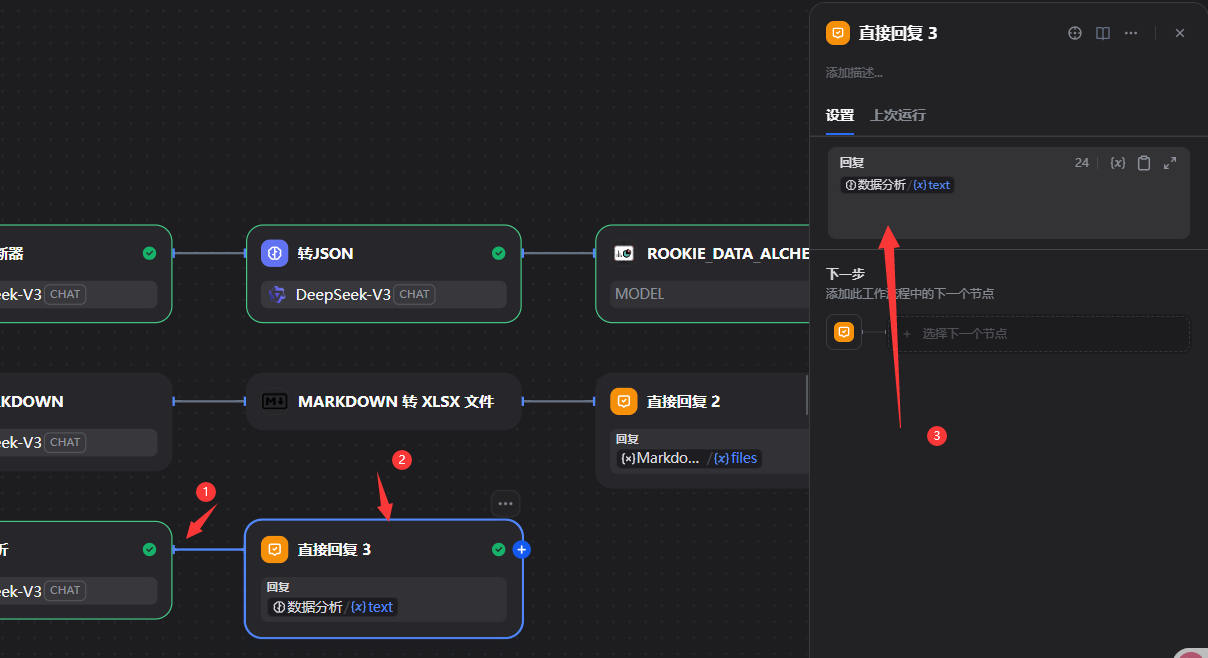Screen dimensions: 1208x658
Task: Click the 数据分析/text variable tag in panel
Action: pyautogui.click(x=897, y=185)
